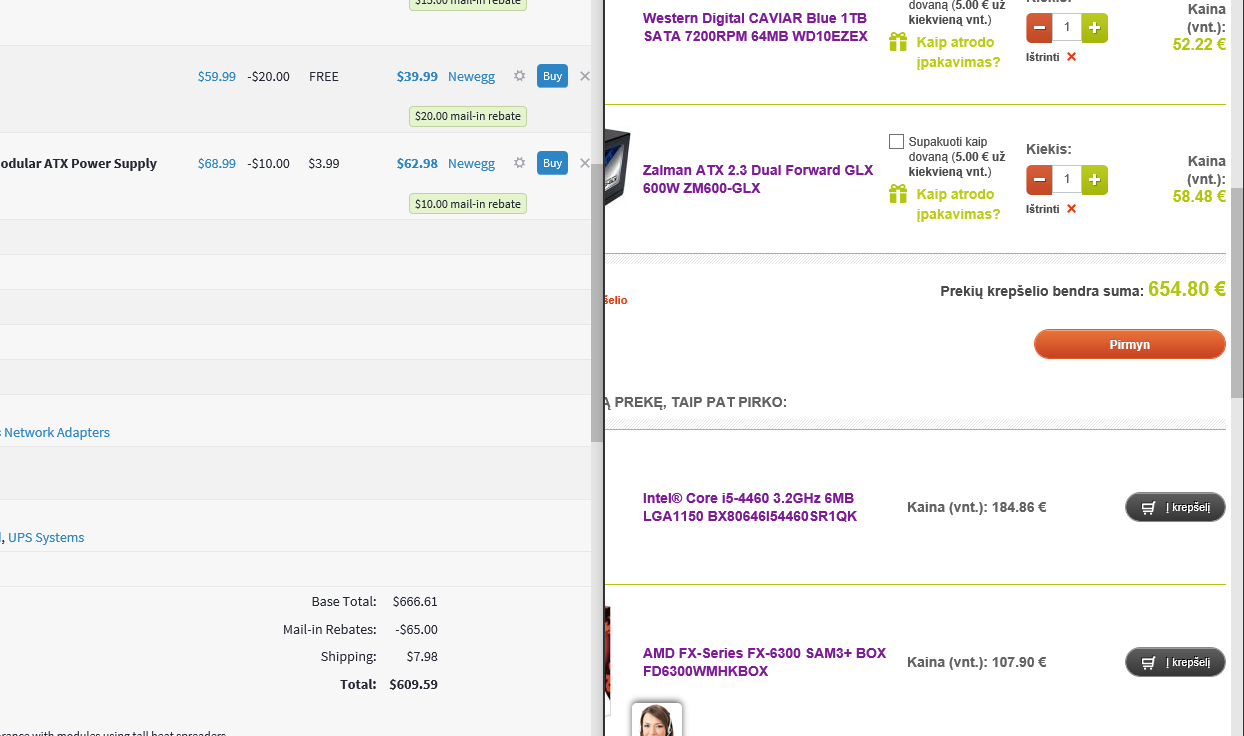Add AMD FX-6300 to cart
This screenshot has width=1244, height=736.
tap(1176, 662)
